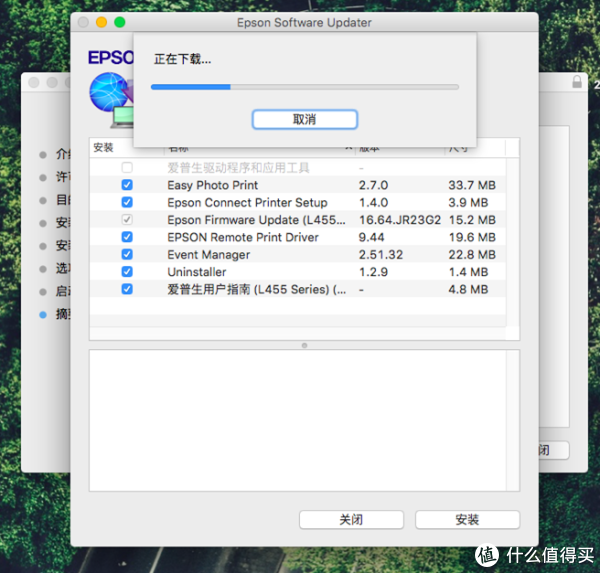The width and height of the screenshot is (600, 573).
Task: Click the version 1.4.0 cell
Action: click(373, 202)
